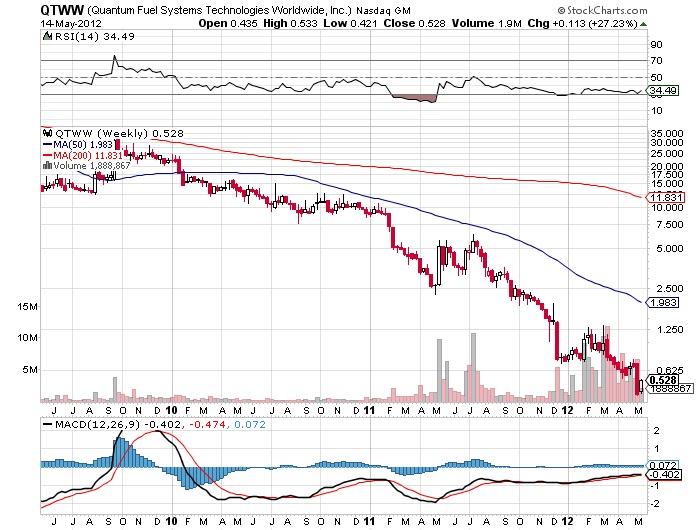Click the volume bars icon in legend

[47, 165]
